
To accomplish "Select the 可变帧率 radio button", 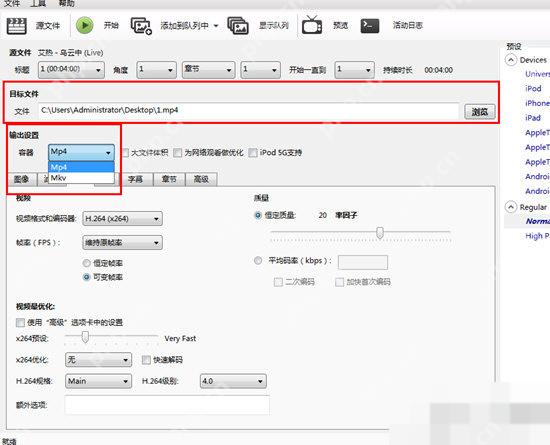I will pos(87,277).
